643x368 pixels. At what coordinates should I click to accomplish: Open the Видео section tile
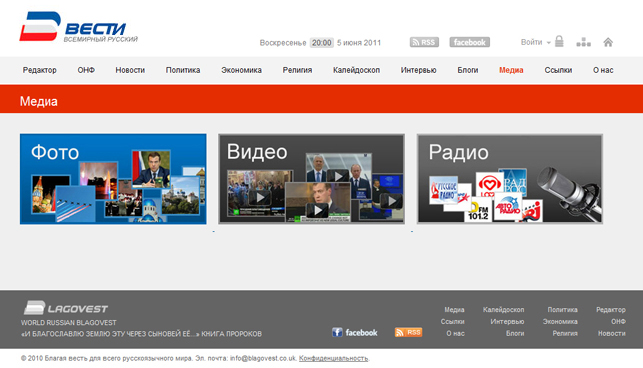coord(312,179)
